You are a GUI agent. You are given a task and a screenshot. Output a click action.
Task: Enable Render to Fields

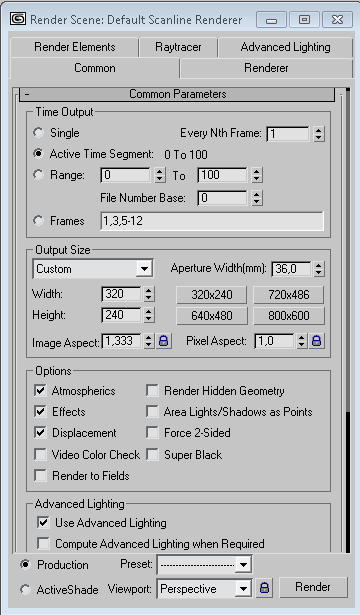click(40, 475)
